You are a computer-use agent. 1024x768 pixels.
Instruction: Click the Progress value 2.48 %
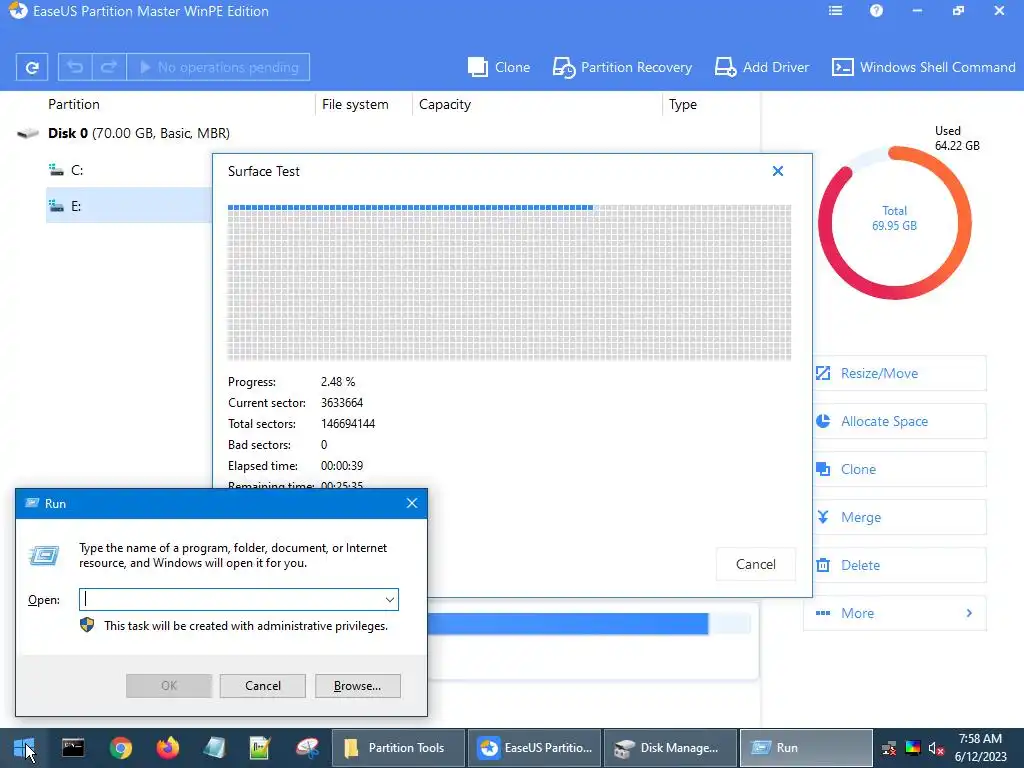point(338,382)
